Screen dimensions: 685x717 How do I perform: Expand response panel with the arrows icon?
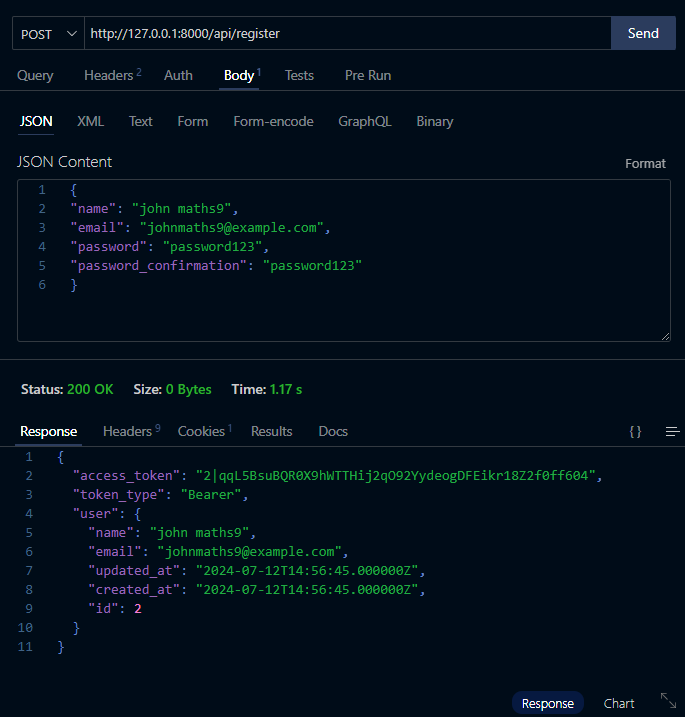point(669,702)
